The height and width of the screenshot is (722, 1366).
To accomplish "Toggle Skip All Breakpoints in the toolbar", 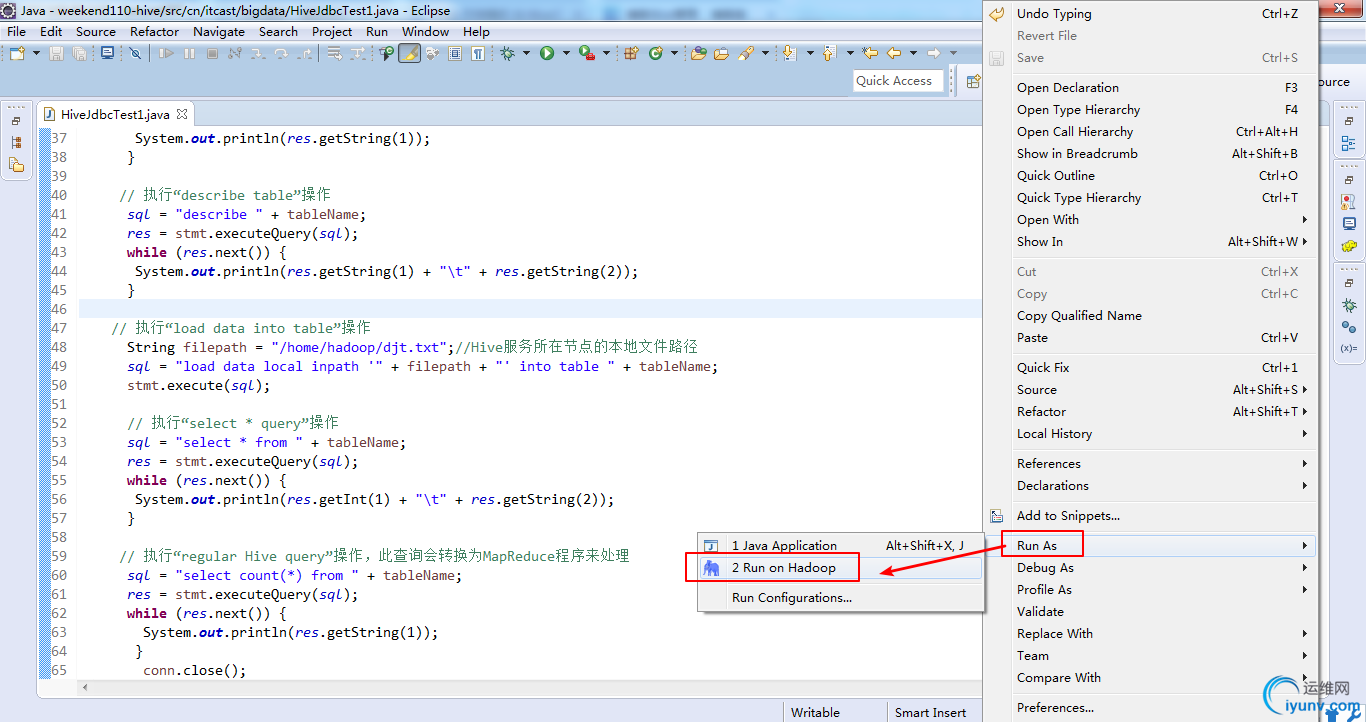I will tap(135, 53).
